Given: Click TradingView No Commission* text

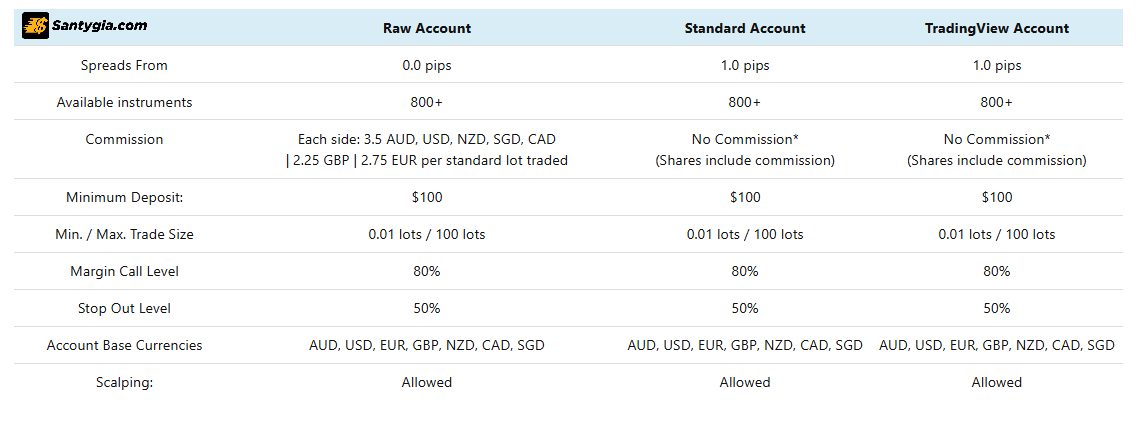Looking at the screenshot, I should tap(997, 139).
